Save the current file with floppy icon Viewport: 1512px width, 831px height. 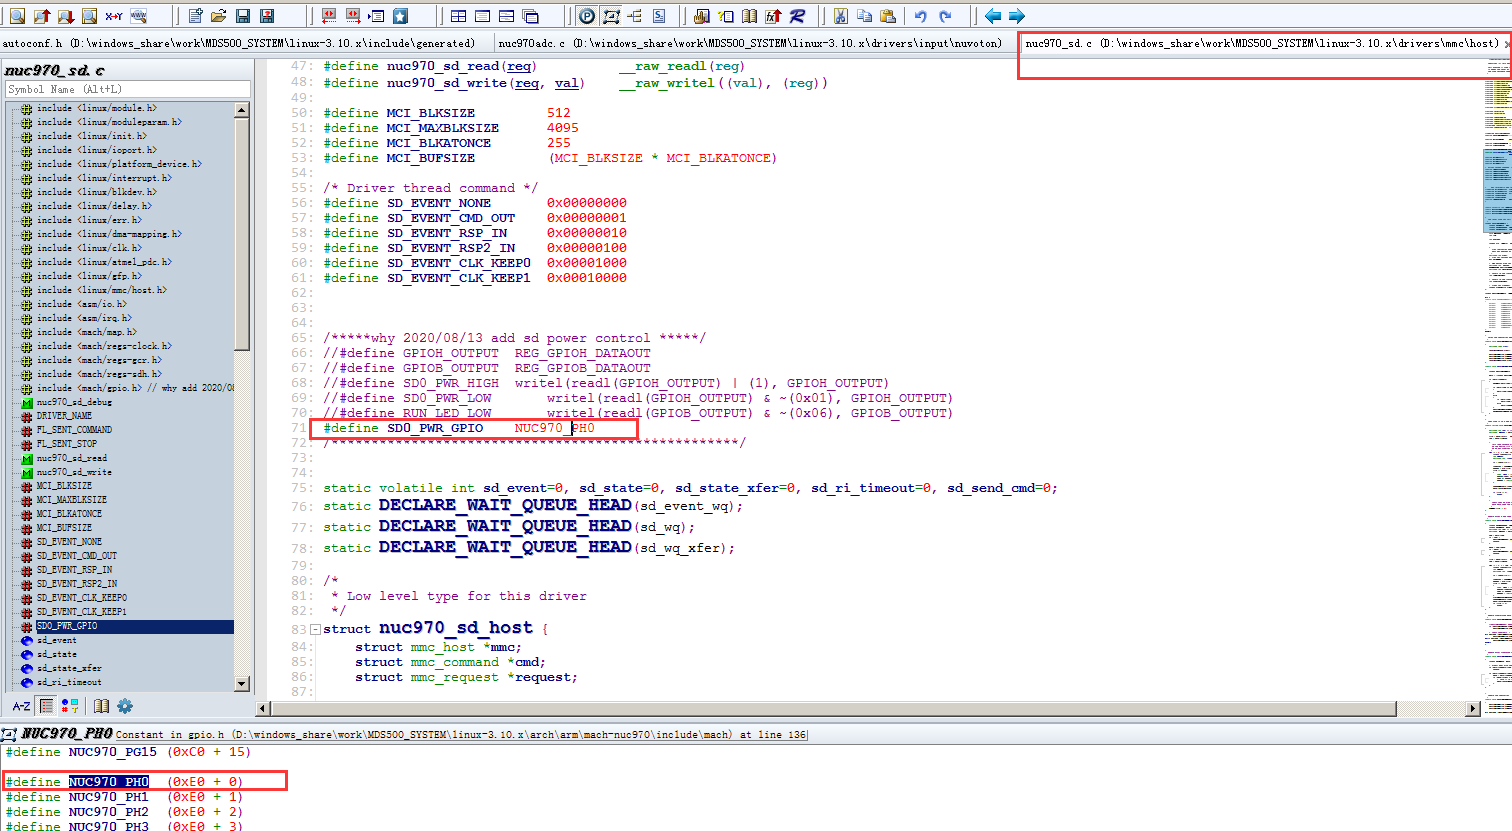tap(243, 16)
